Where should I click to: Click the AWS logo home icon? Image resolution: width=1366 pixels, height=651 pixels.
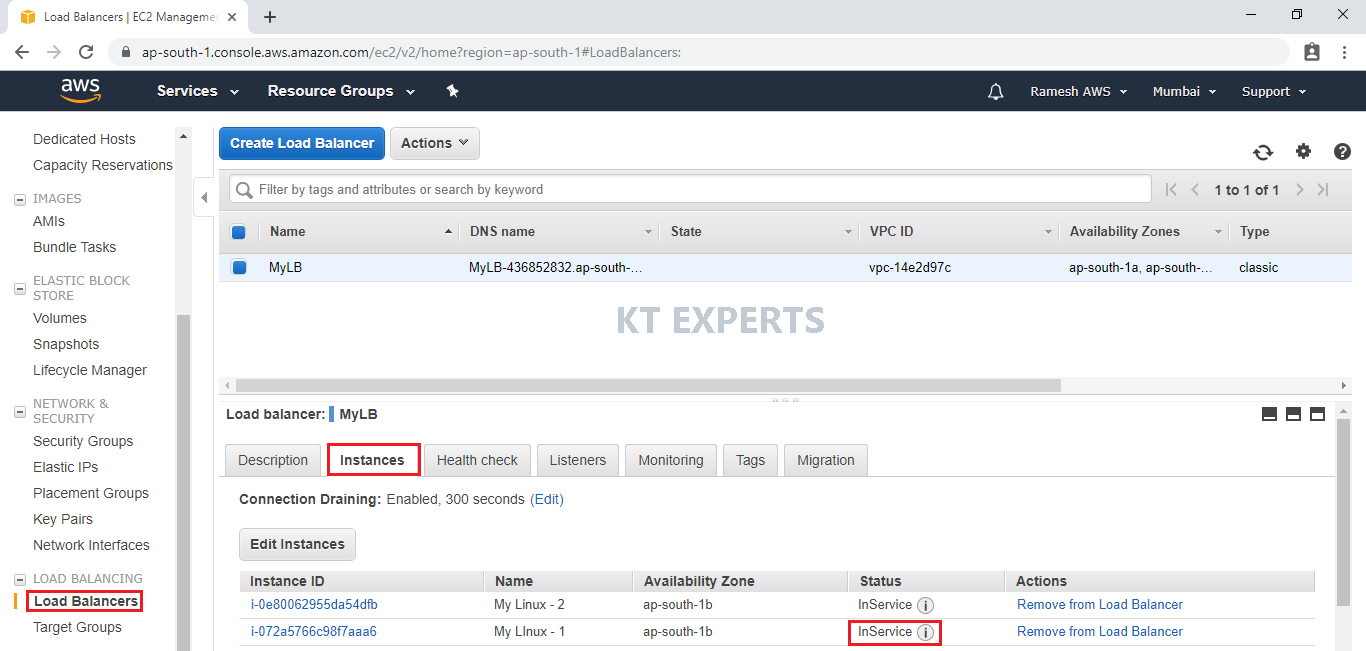click(x=81, y=91)
